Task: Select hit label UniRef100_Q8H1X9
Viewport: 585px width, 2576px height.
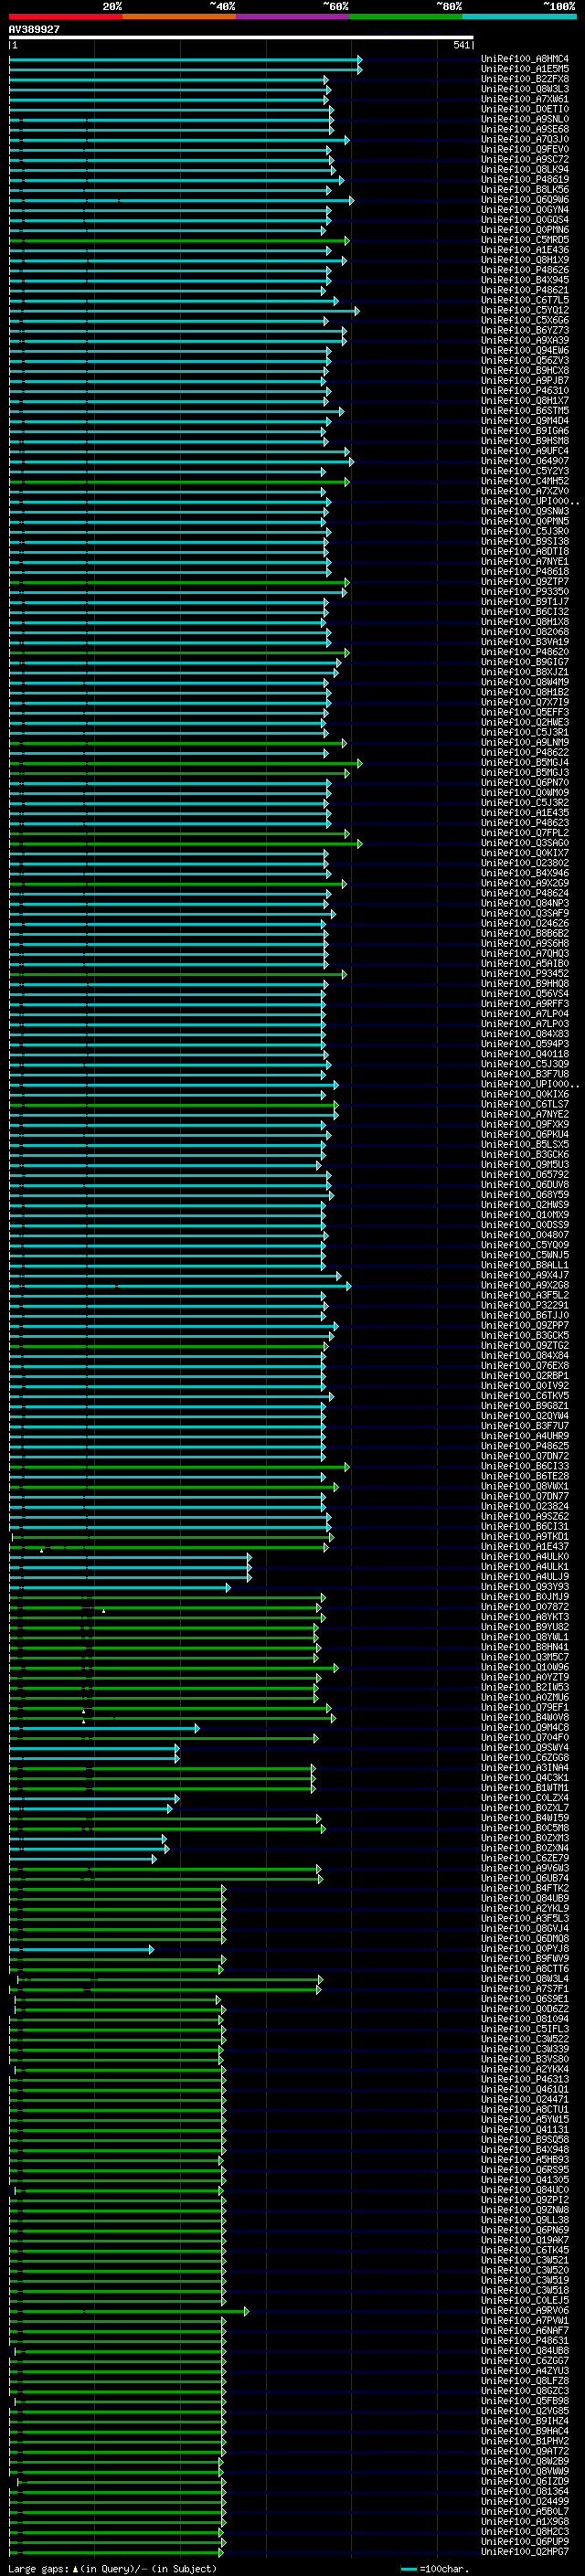Action: (x=525, y=260)
